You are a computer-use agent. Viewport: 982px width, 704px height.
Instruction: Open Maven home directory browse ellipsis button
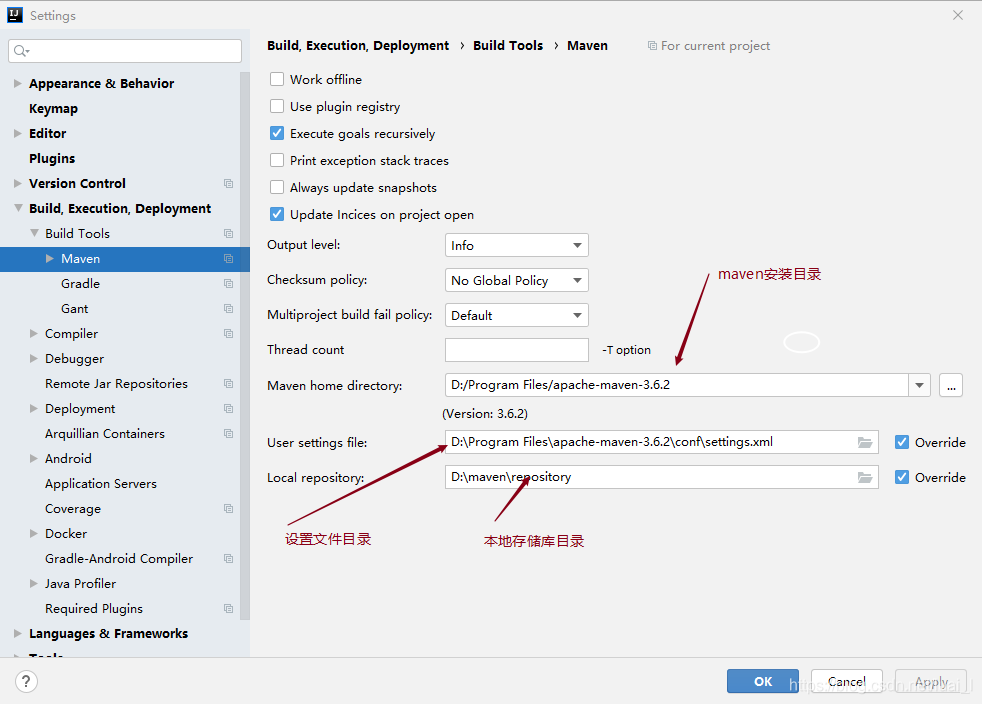pos(951,385)
